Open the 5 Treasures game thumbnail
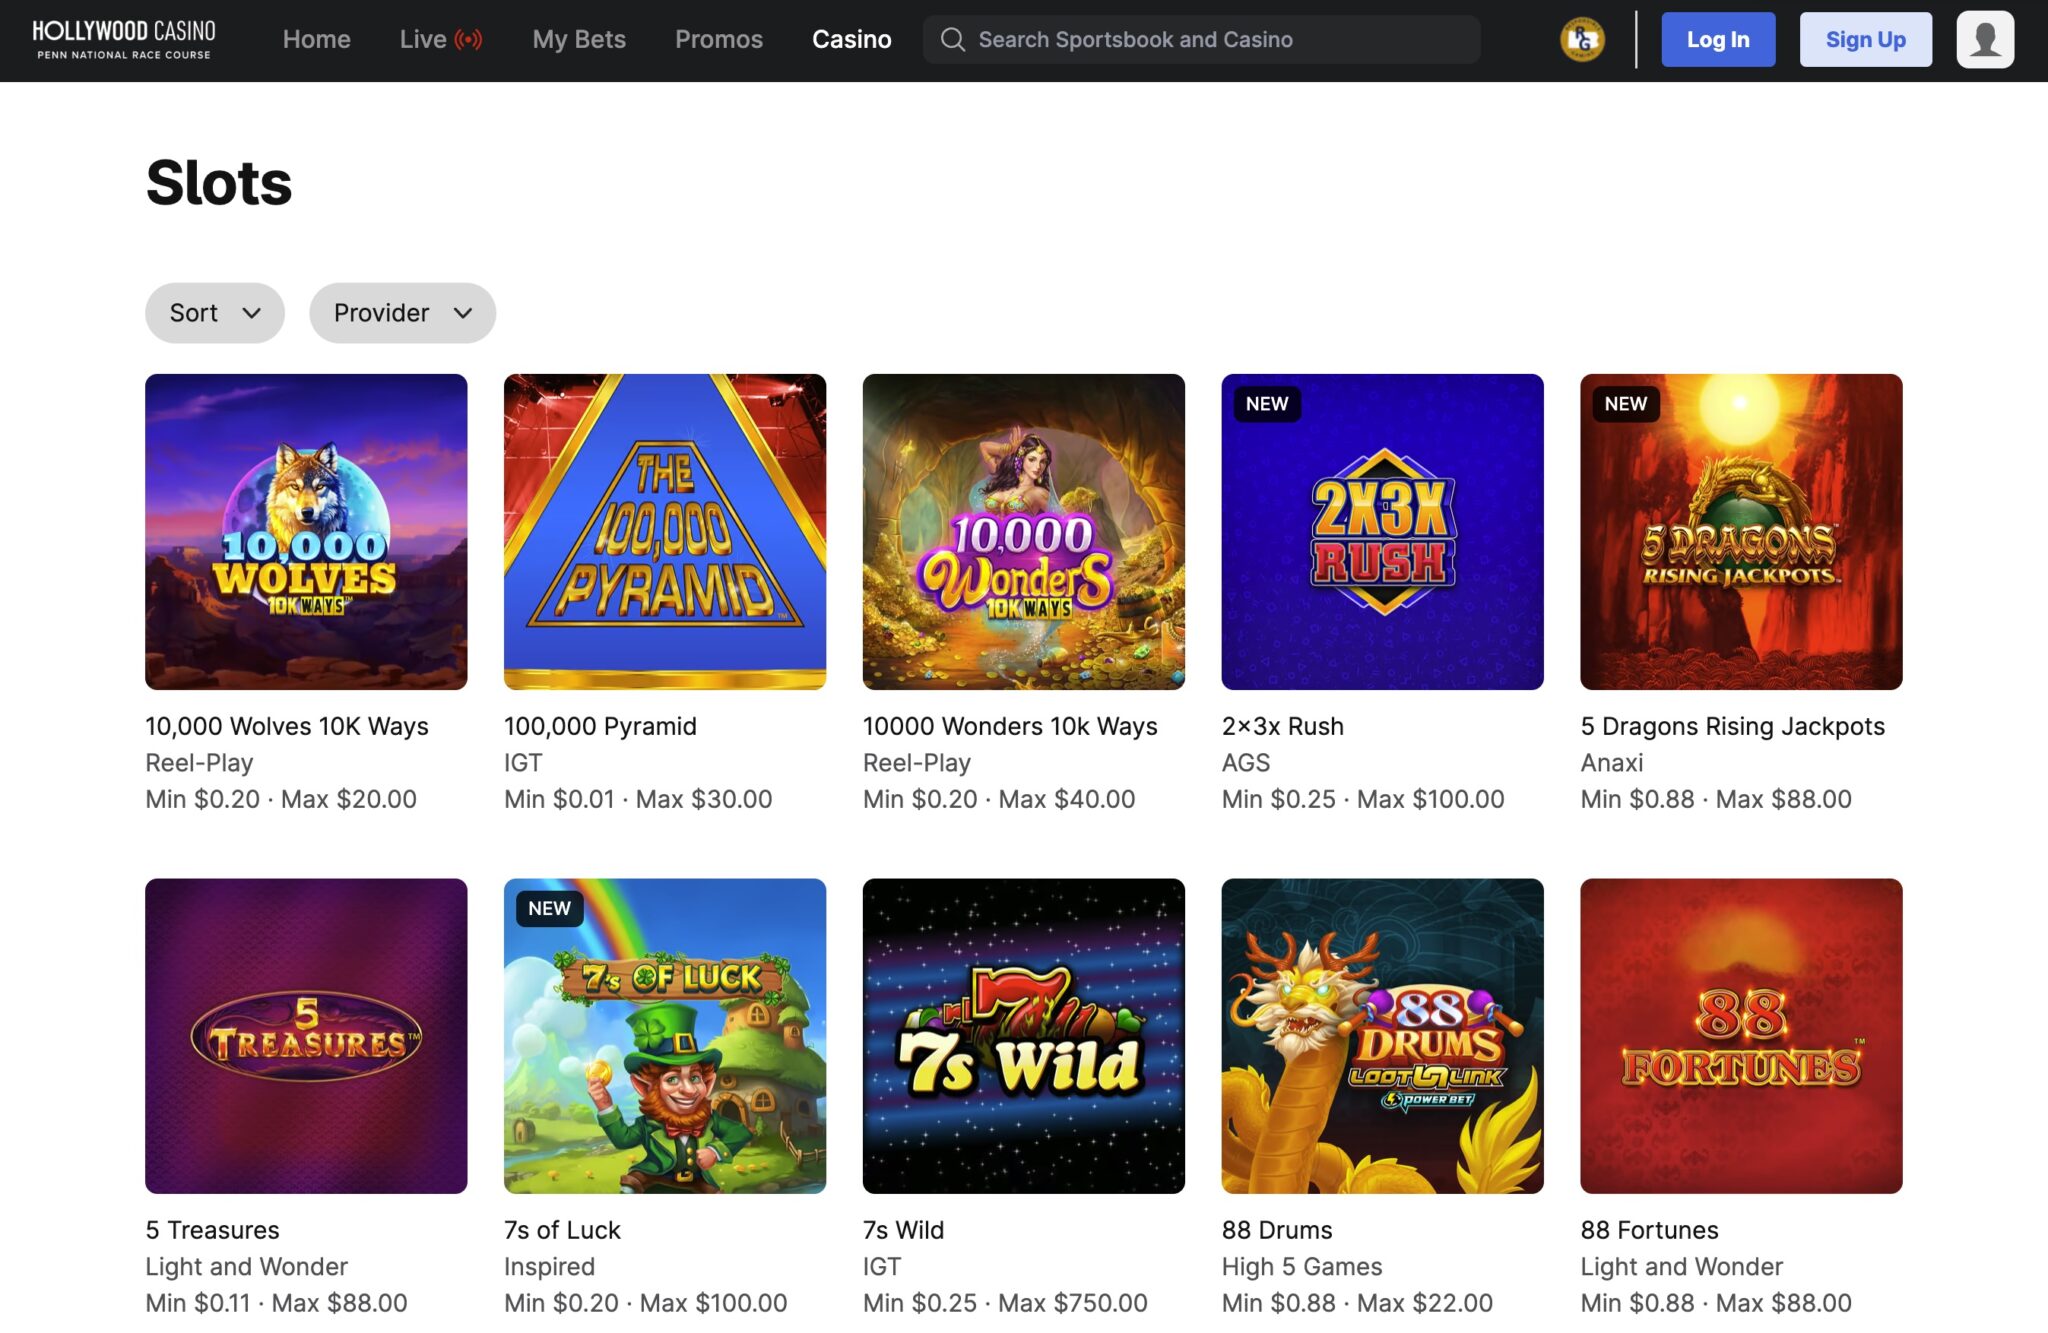The image size is (2048, 1333). 306,1036
